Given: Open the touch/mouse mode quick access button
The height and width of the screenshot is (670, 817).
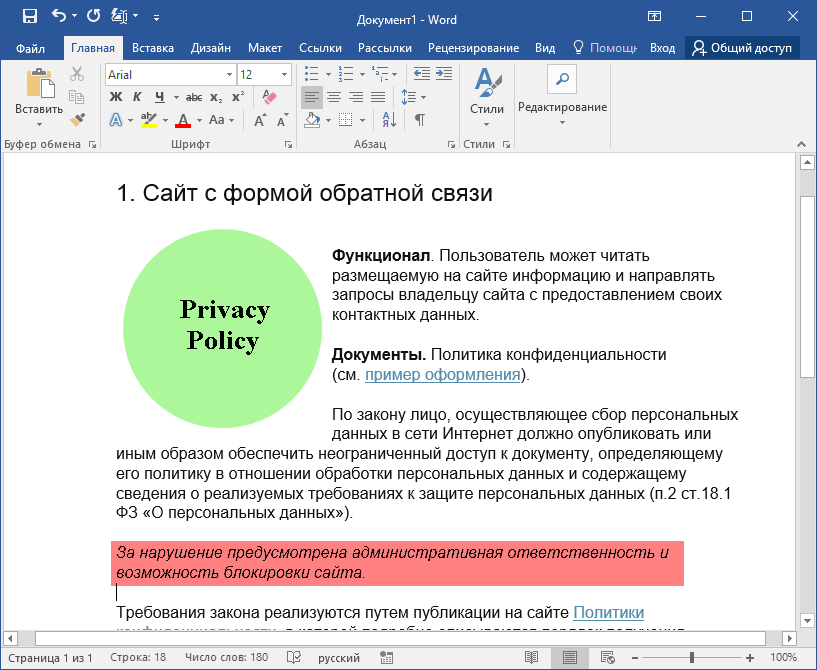Looking at the screenshot, I should pos(119,16).
